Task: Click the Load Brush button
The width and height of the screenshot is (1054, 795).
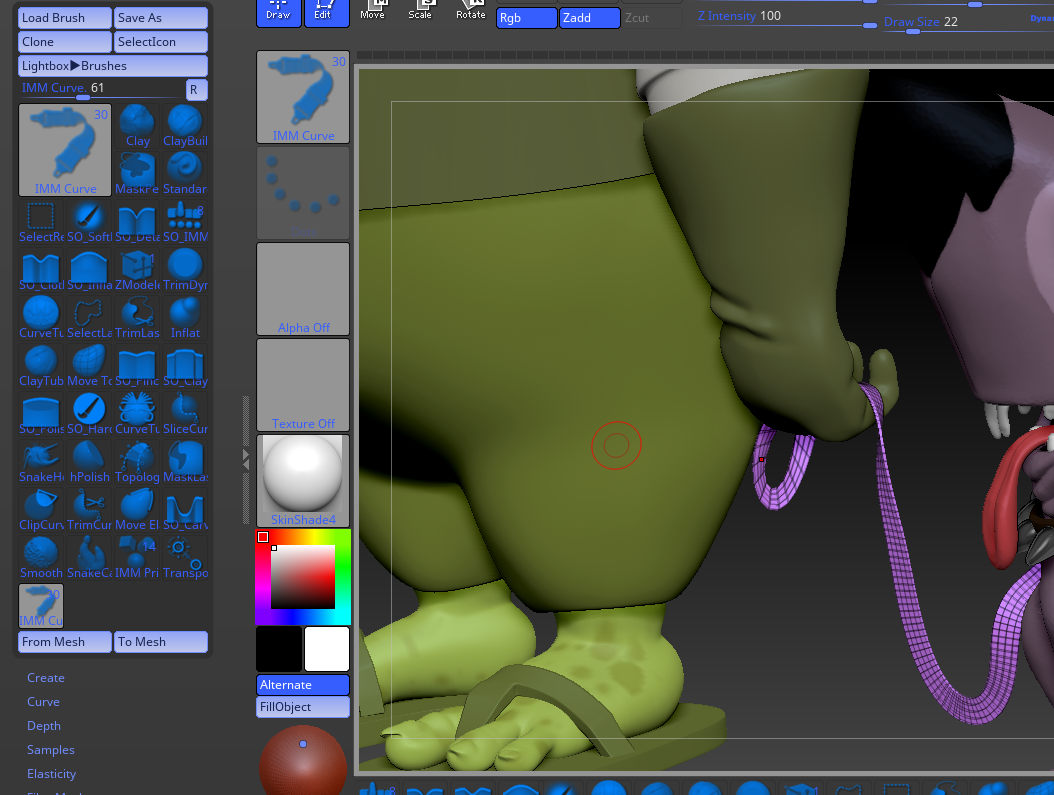Action: (x=65, y=18)
